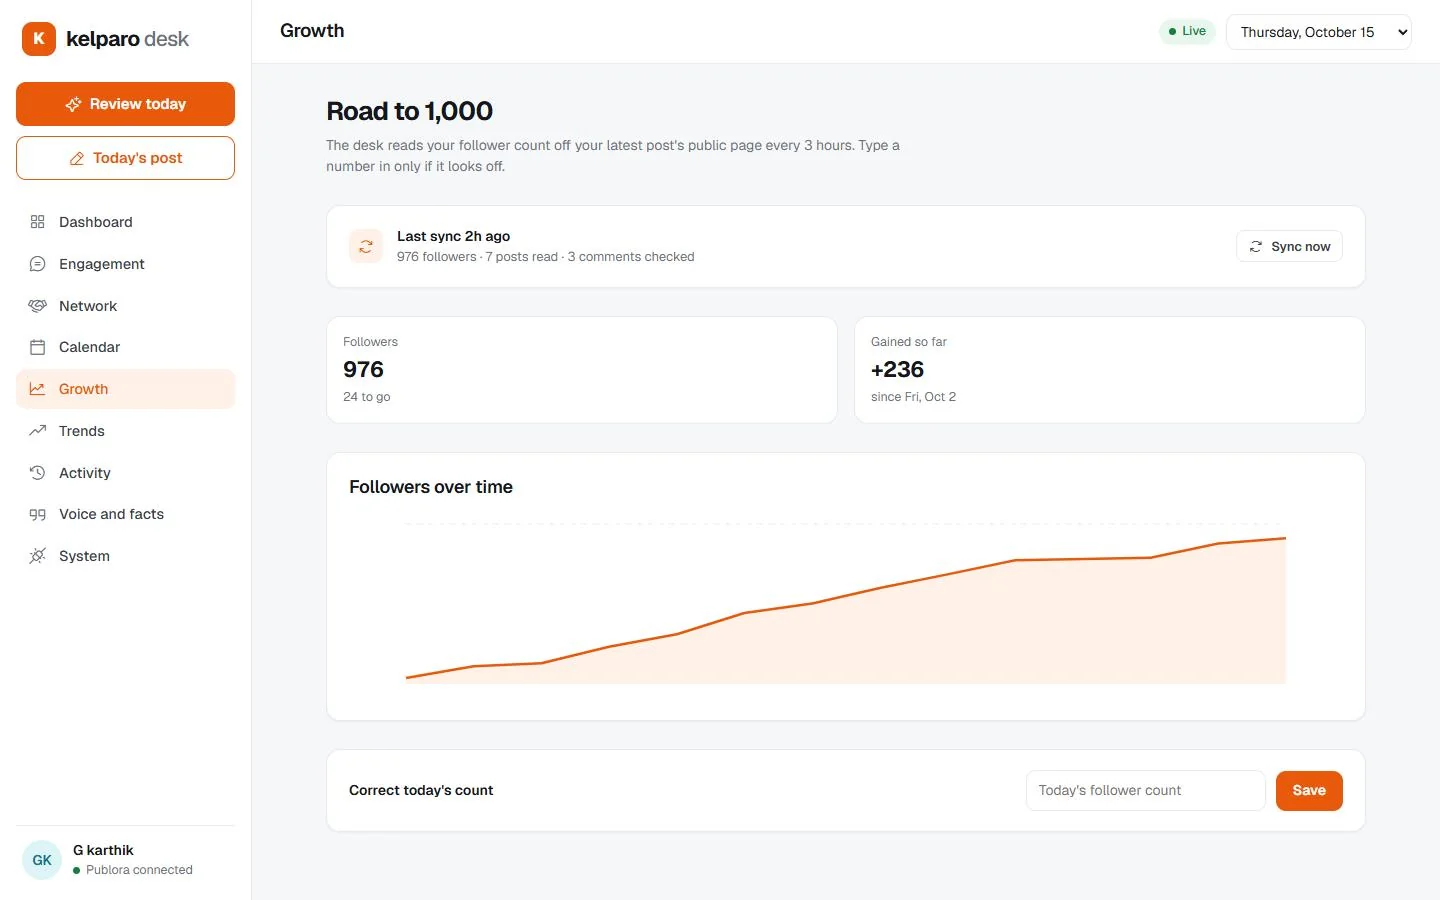
Task: Go to the Engagement section
Action: pos(125,264)
